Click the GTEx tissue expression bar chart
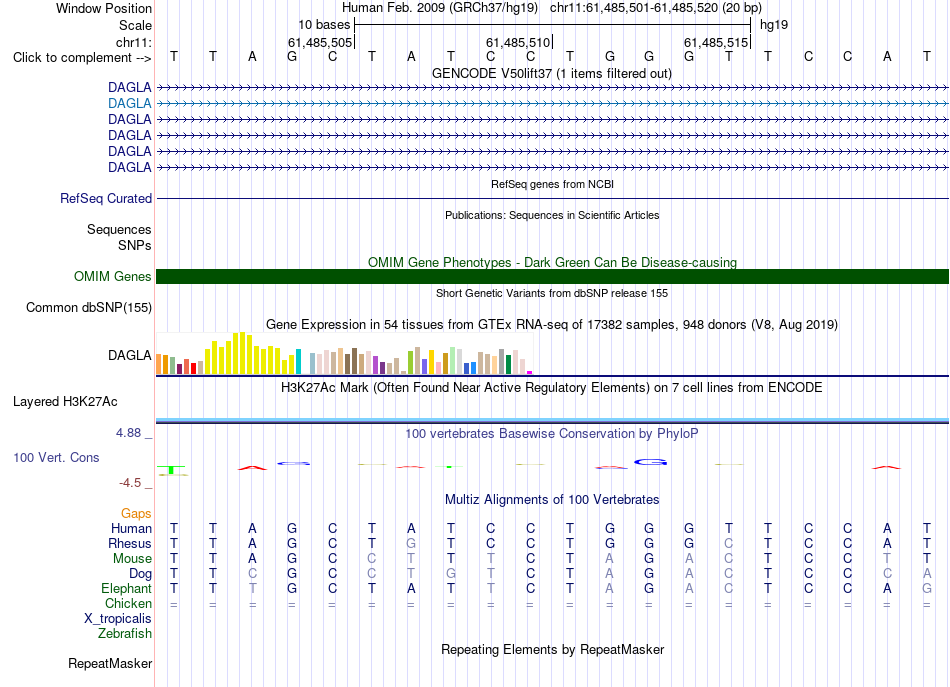This screenshot has width=950, height=687. tap(344, 353)
